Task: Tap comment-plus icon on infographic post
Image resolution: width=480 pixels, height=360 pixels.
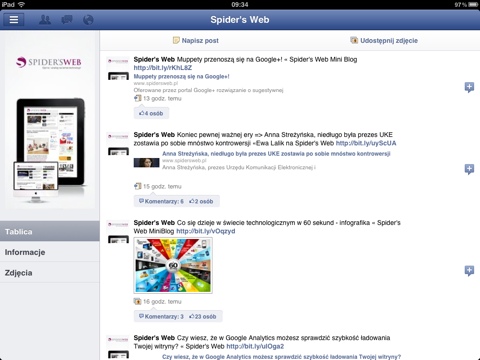Action: pos(469,271)
